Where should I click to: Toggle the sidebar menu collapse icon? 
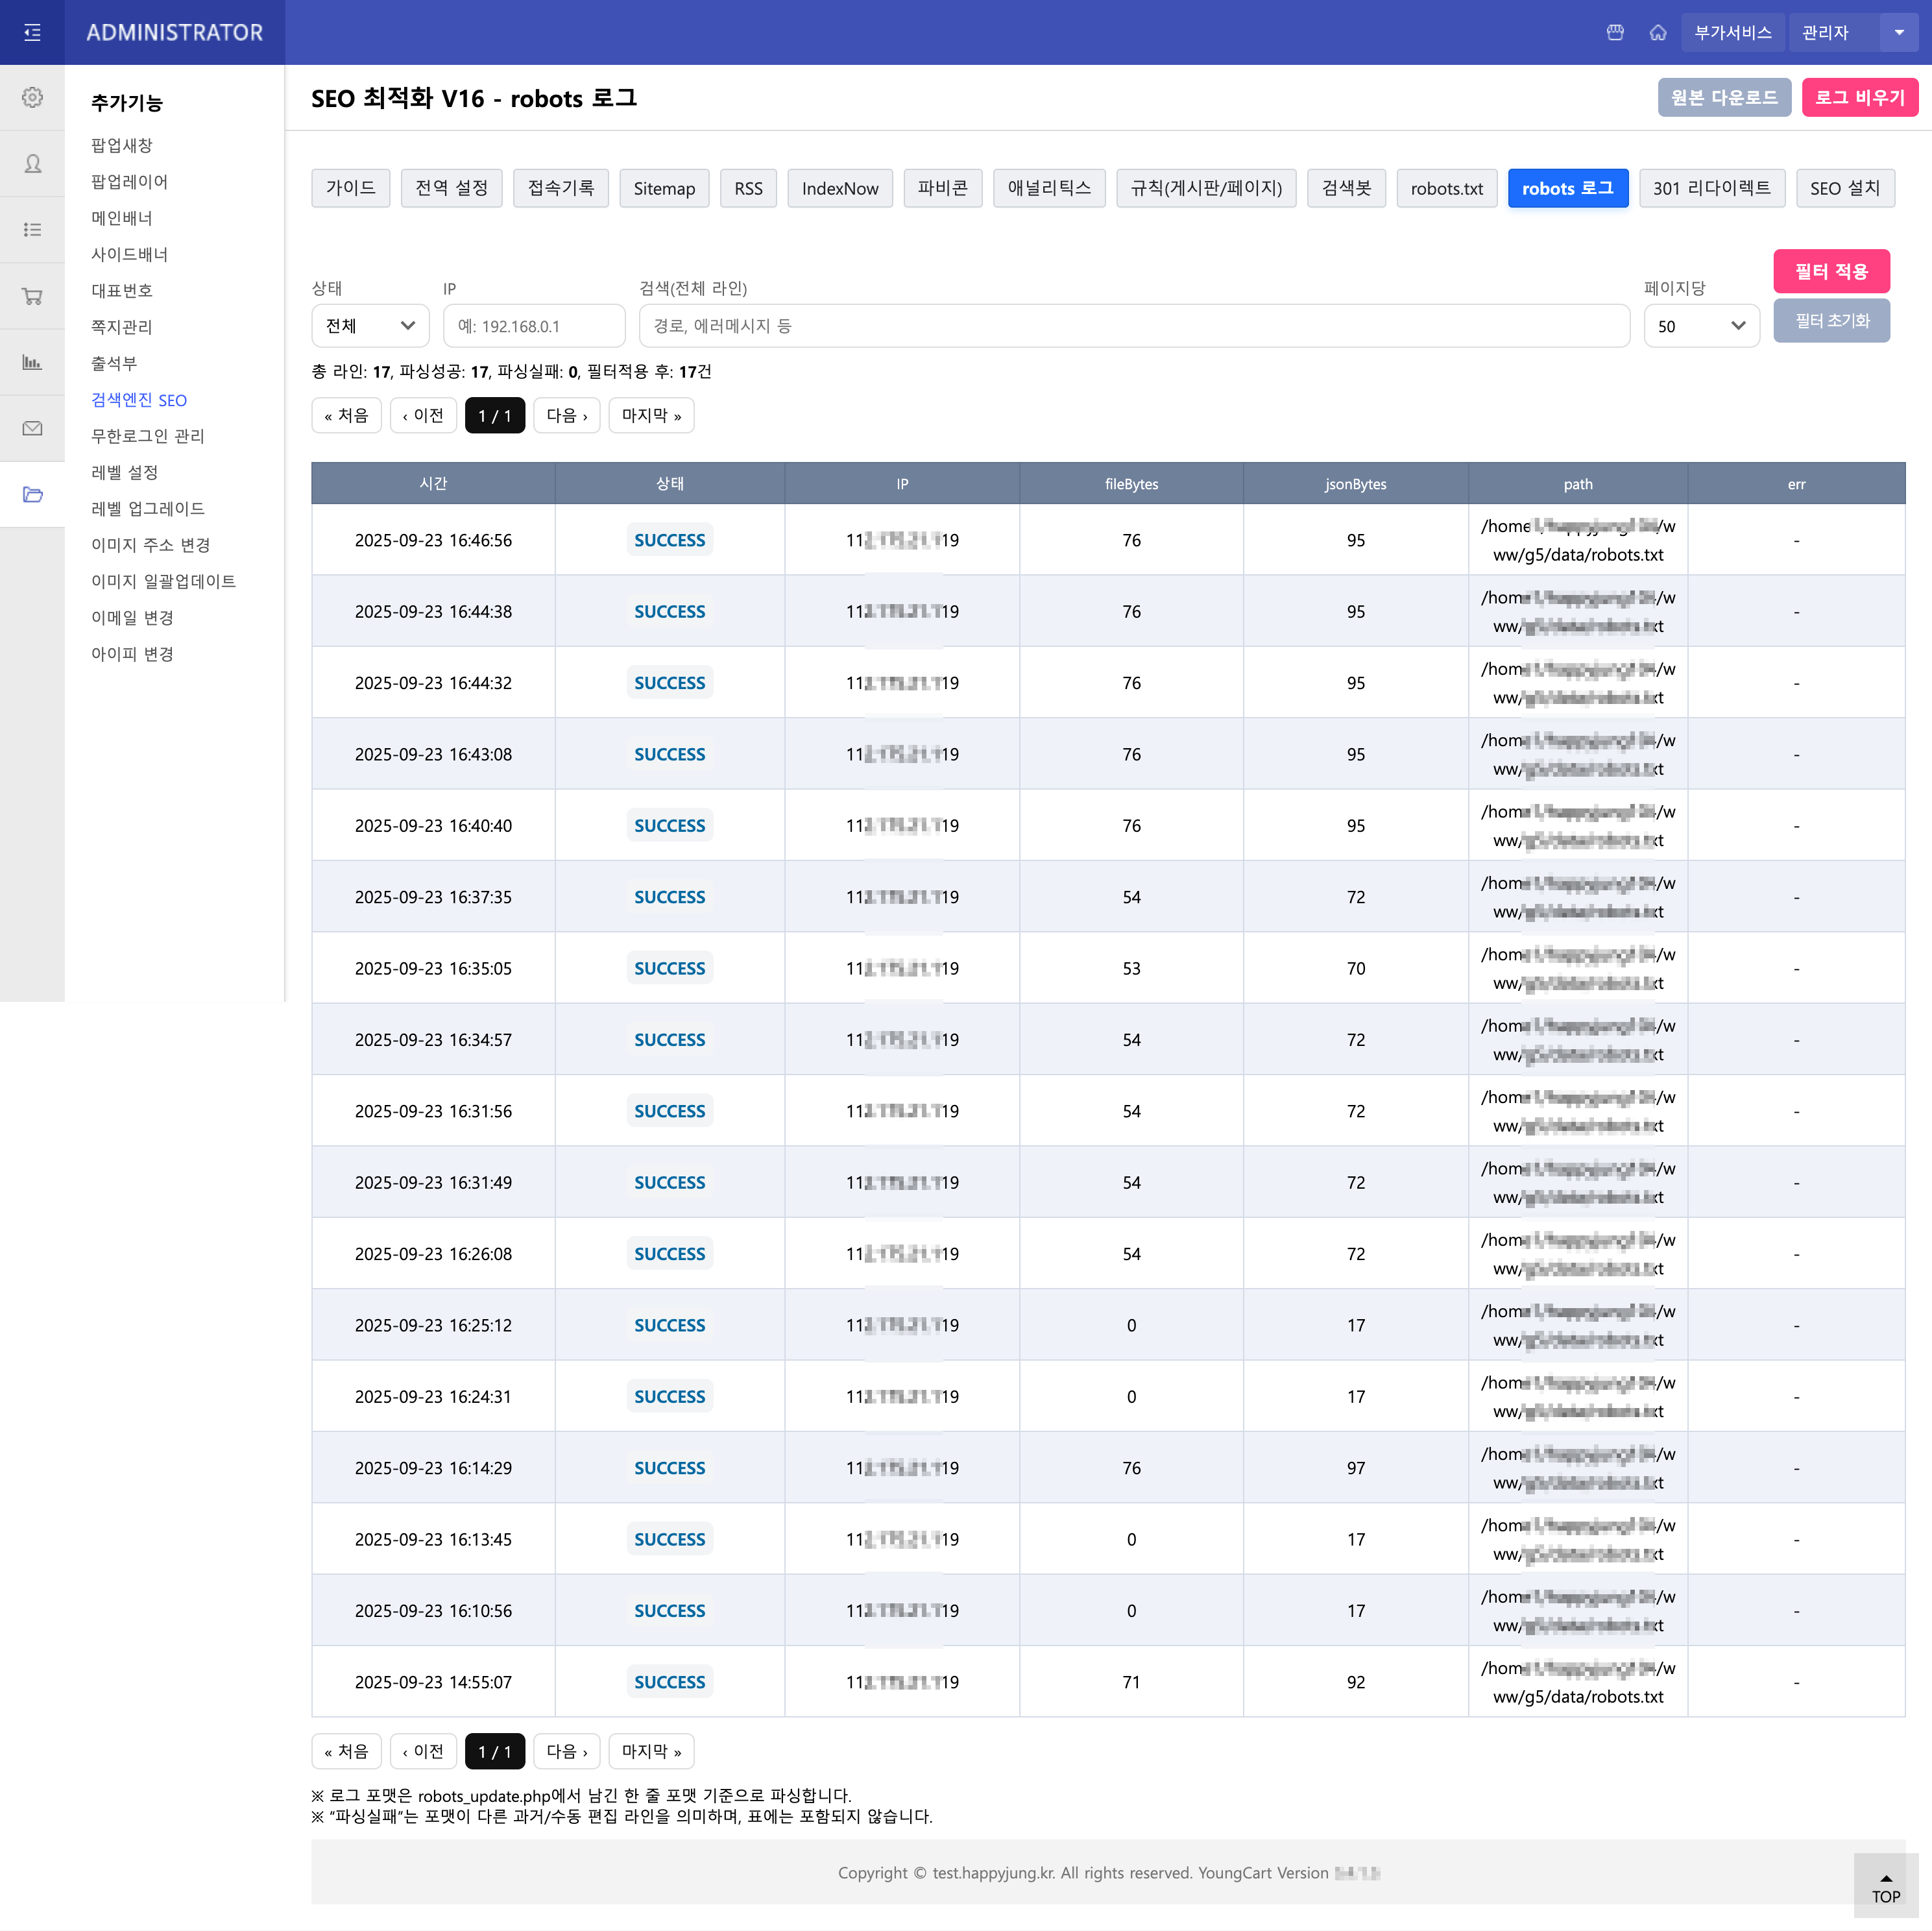pos(32,32)
